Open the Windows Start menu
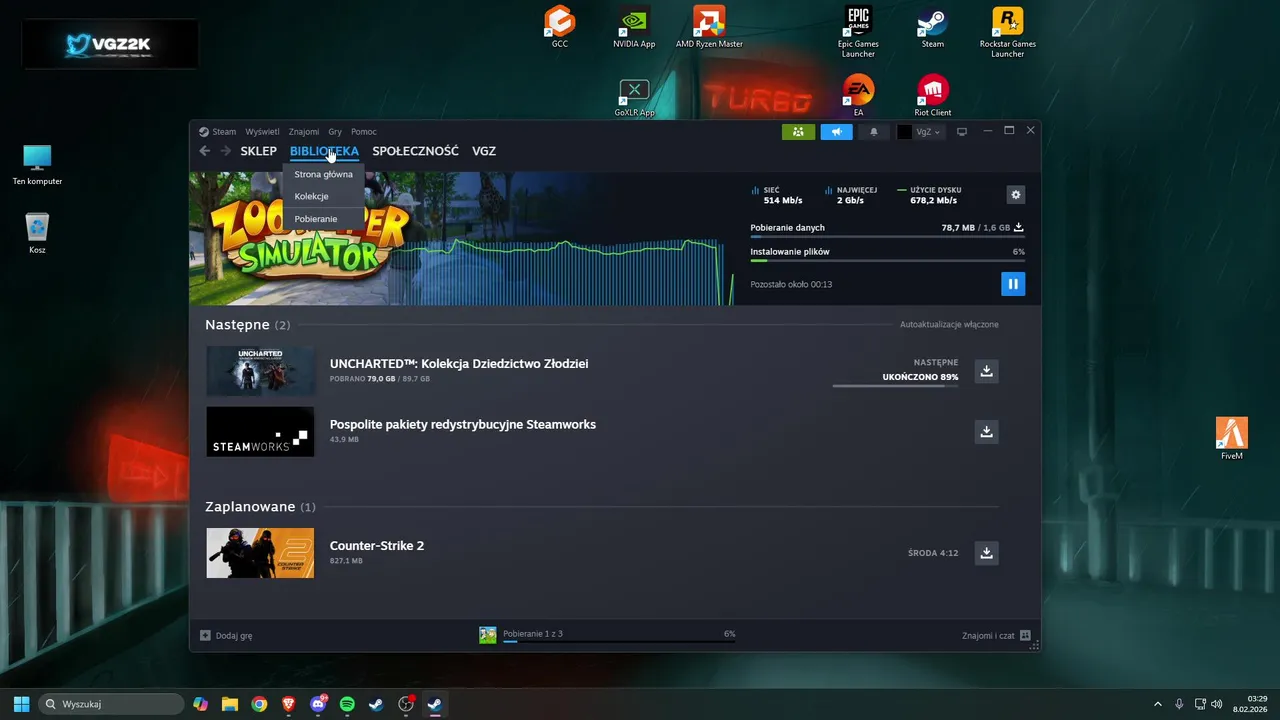 21,704
